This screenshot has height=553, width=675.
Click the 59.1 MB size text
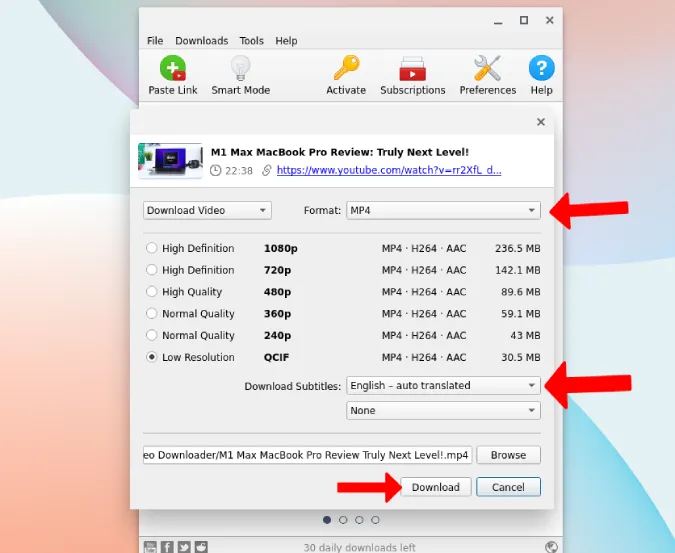click(520, 314)
